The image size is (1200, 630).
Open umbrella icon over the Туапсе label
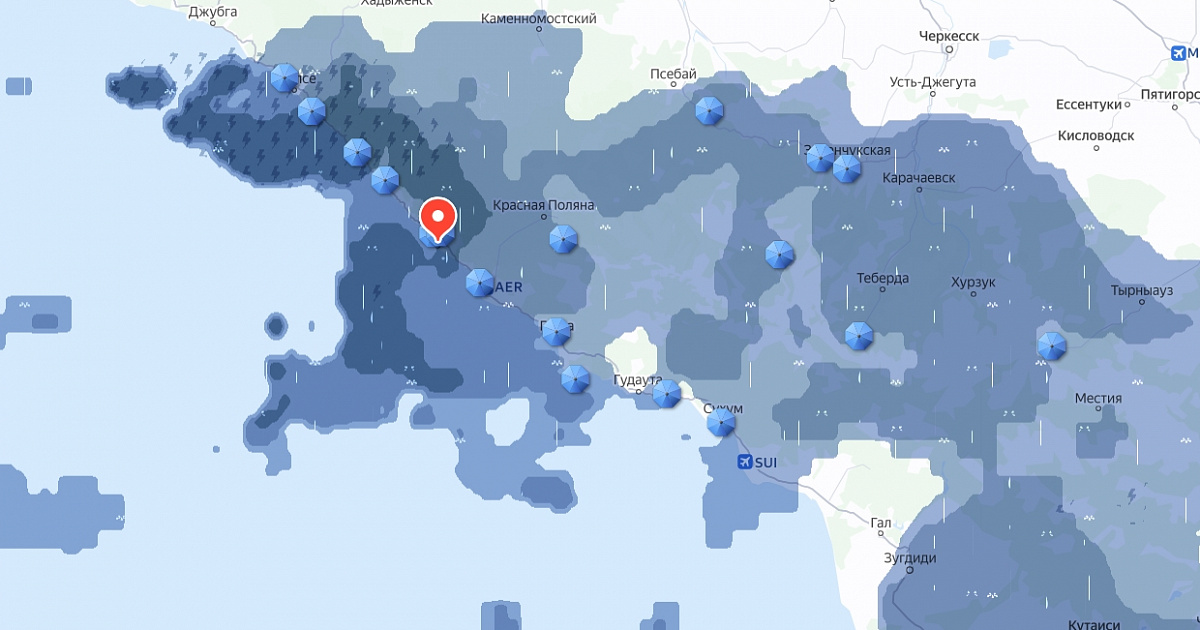pyautogui.click(x=285, y=78)
